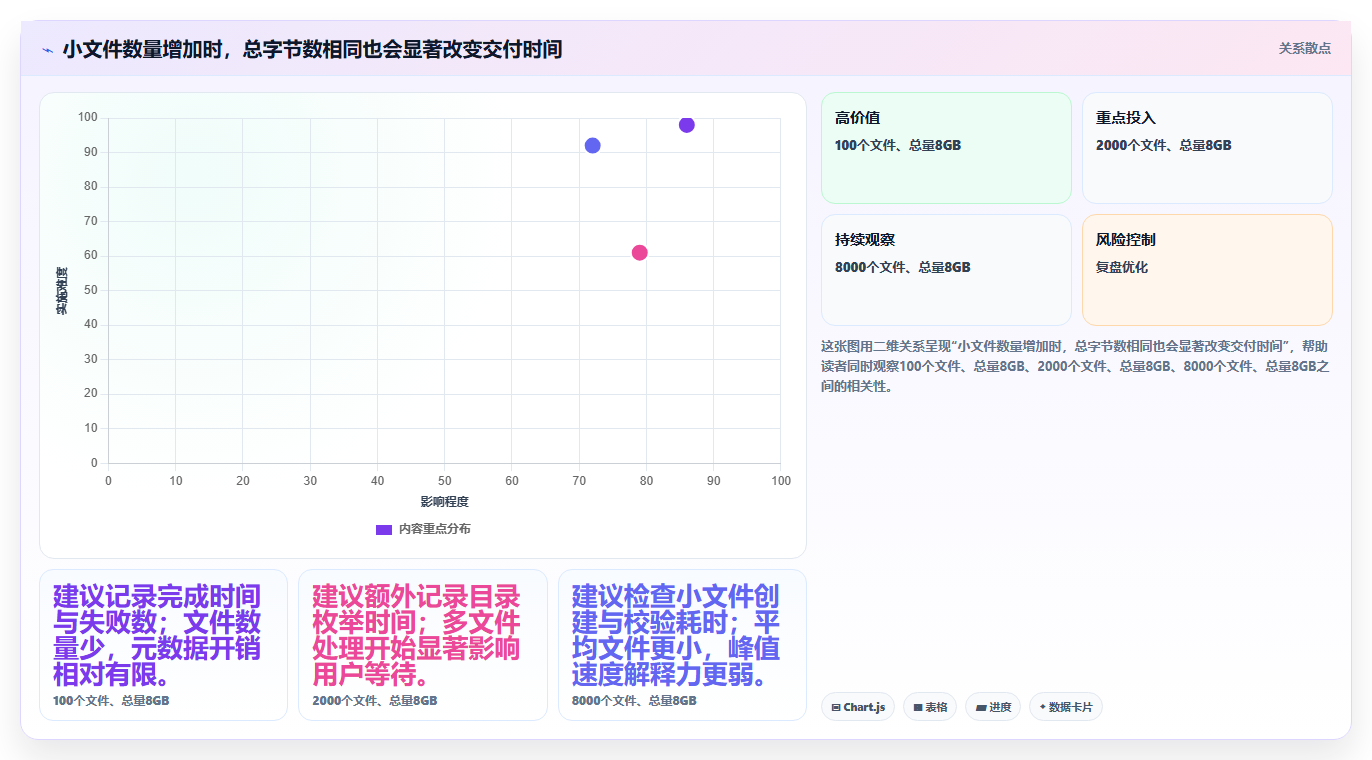Click the purple card starting 建议记录完成时间

point(163,645)
